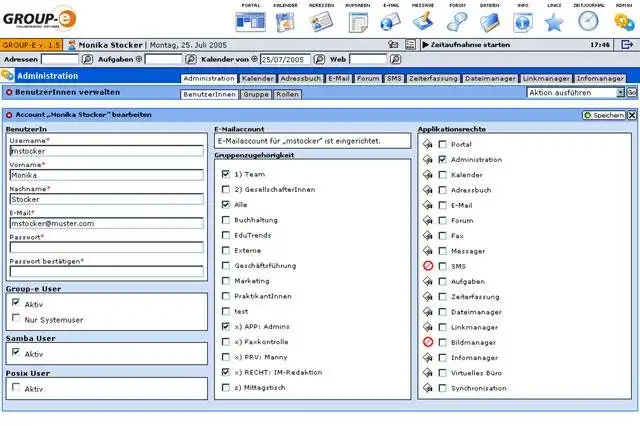The height and width of the screenshot is (426, 640).
Task: Switch to the E-Mail admin tab
Action: click(339, 78)
